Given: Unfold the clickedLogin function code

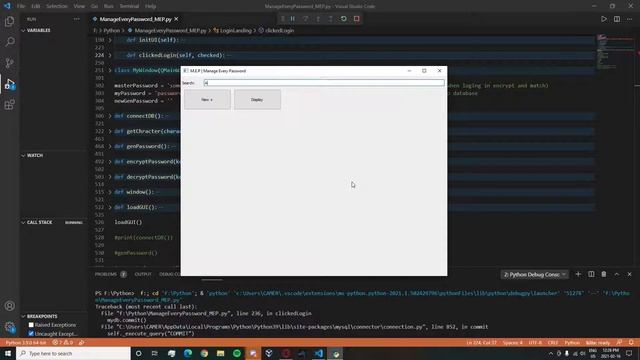Looking at the screenshot, I should click(110, 55).
